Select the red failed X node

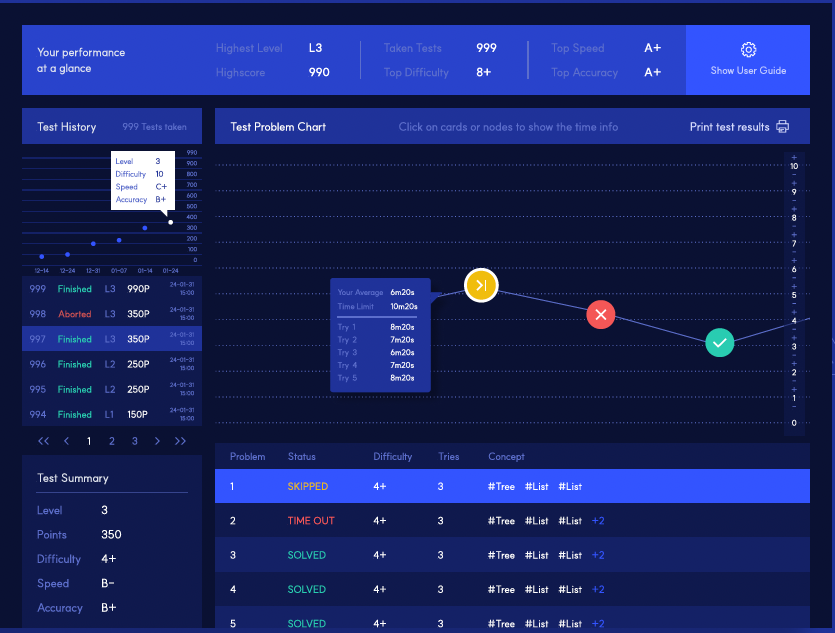601,315
